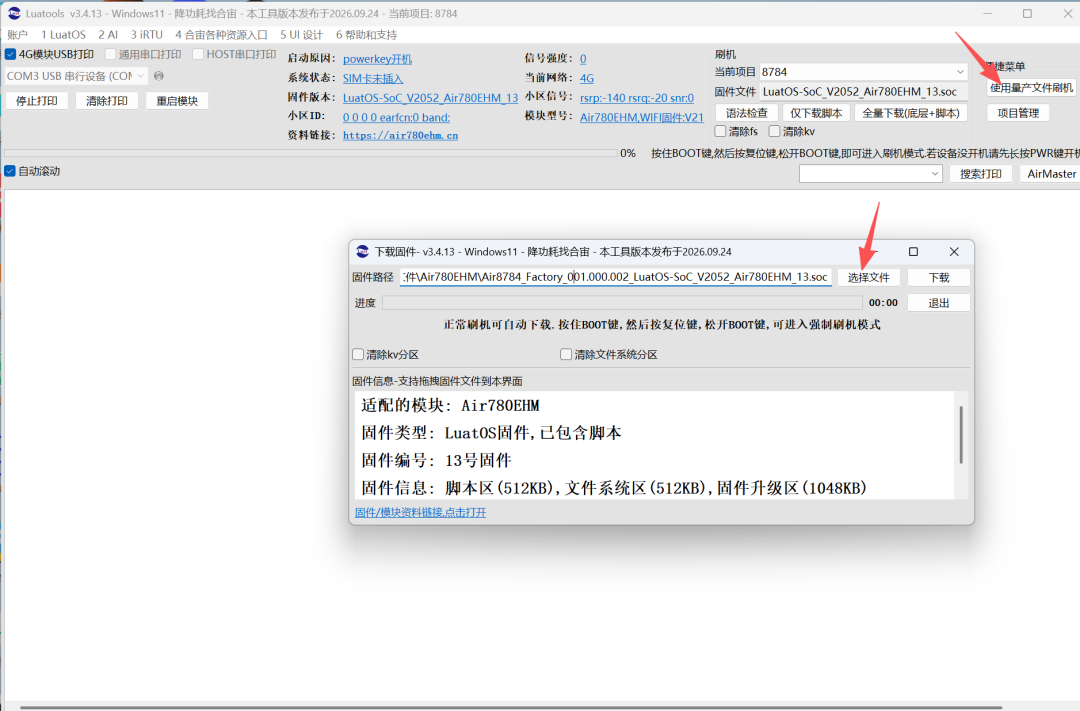Image resolution: width=1080 pixels, height=711 pixels.
Task: Click firmware version LuatOS-SoC_V2052 link
Action: tap(430, 98)
